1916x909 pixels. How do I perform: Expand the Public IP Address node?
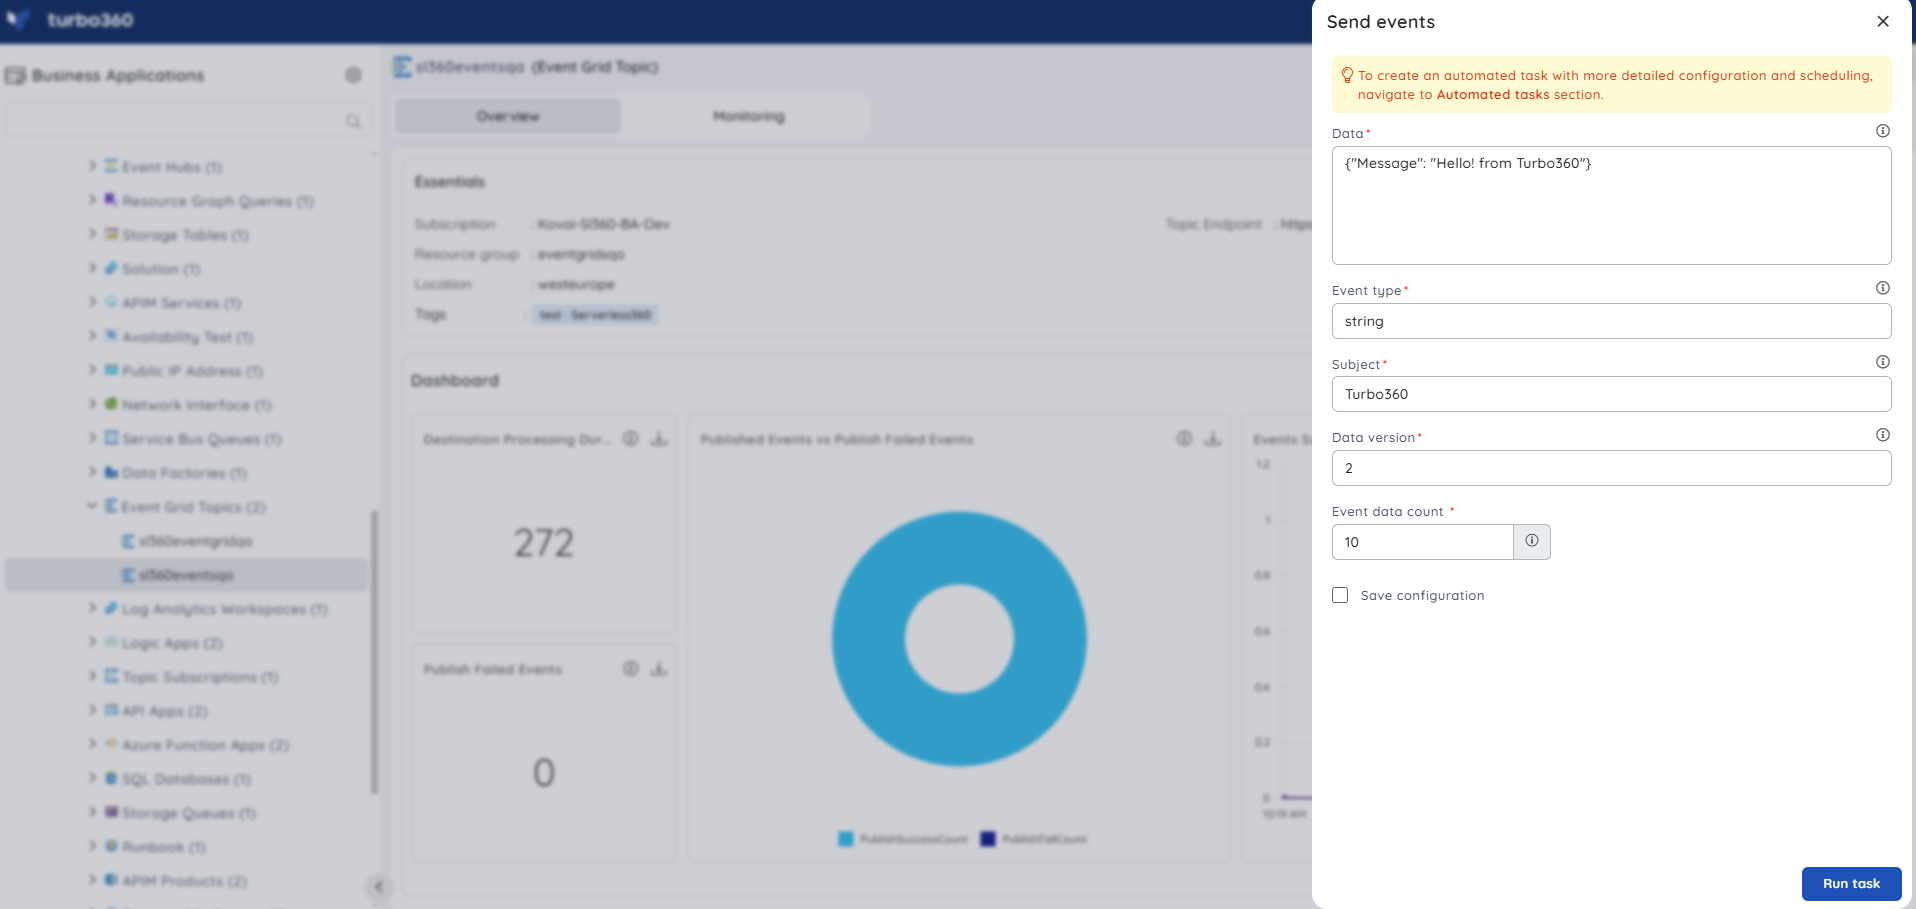[92, 370]
